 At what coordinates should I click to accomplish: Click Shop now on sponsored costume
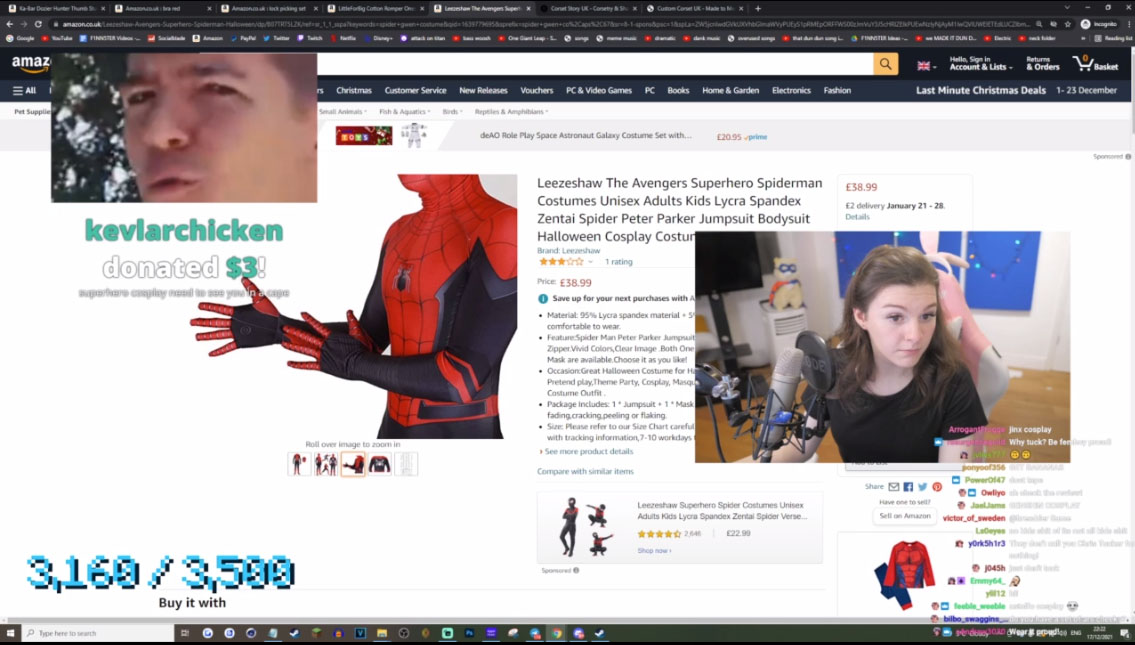click(654, 551)
